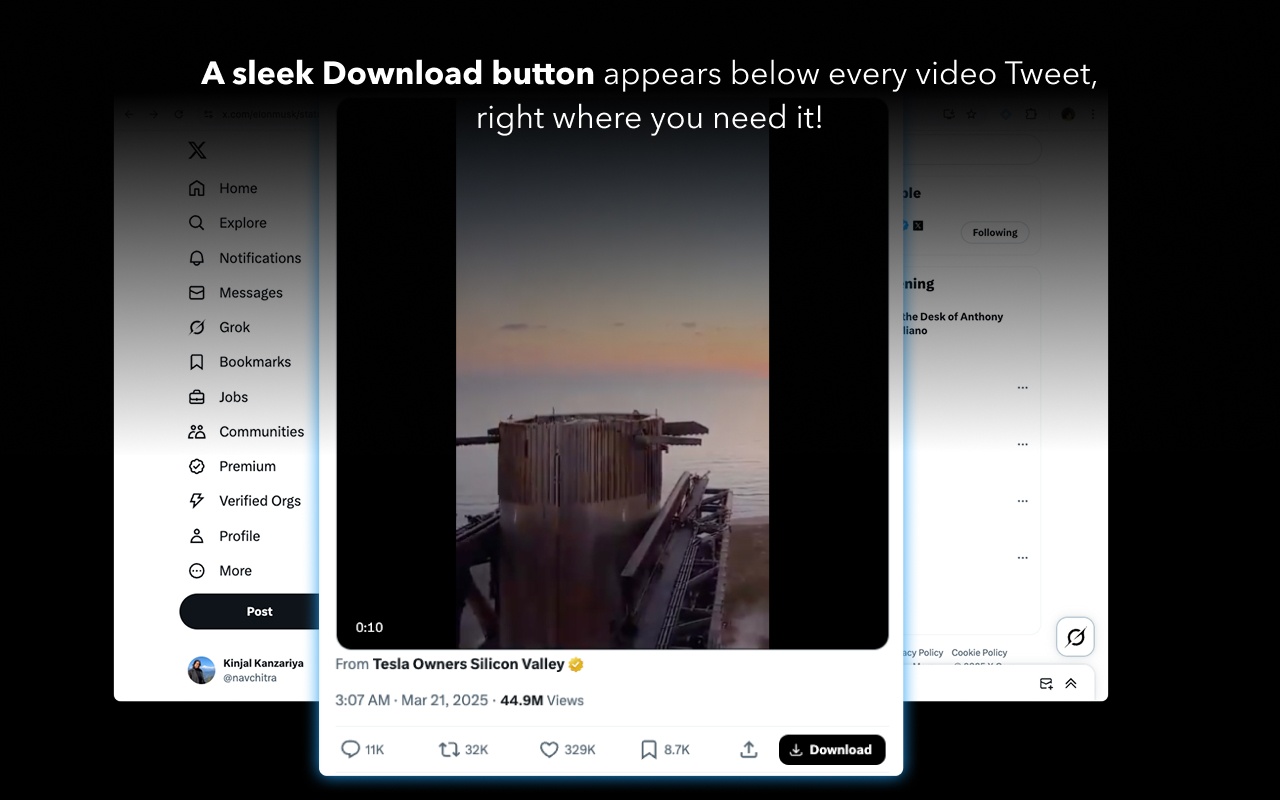The height and width of the screenshot is (800, 1280).
Task: Open Messages via the envelope icon
Action: [x=197, y=293]
